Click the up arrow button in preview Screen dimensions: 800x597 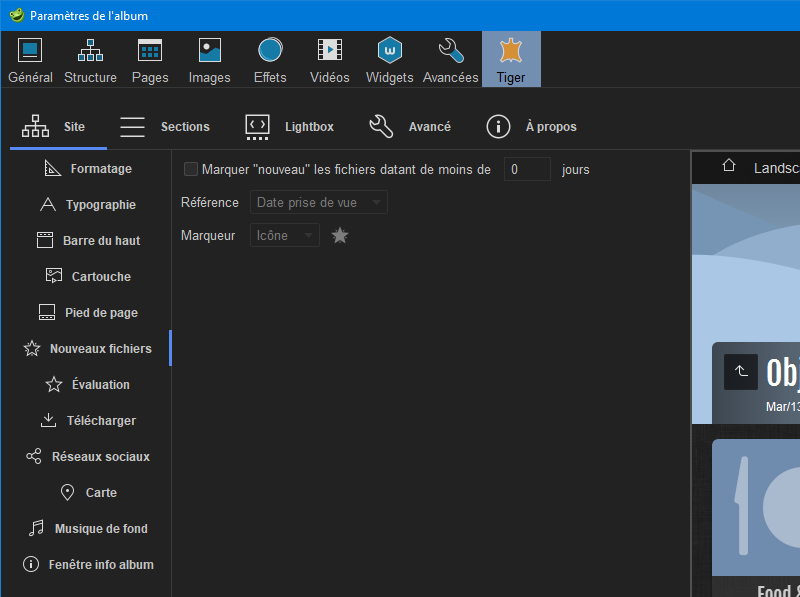click(x=740, y=372)
